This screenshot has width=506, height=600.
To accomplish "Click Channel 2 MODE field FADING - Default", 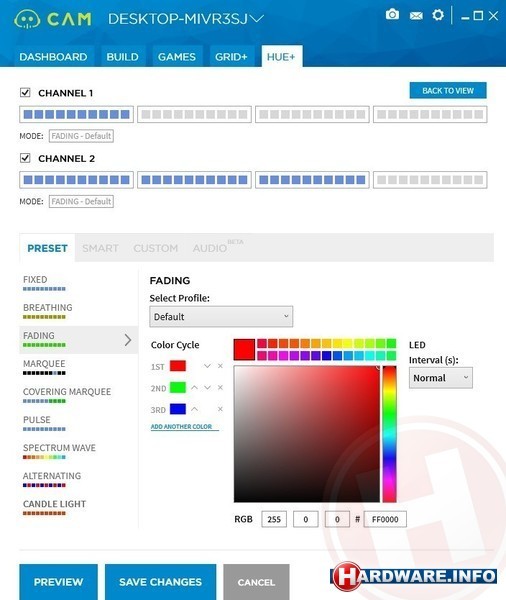I will pos(81,201).
